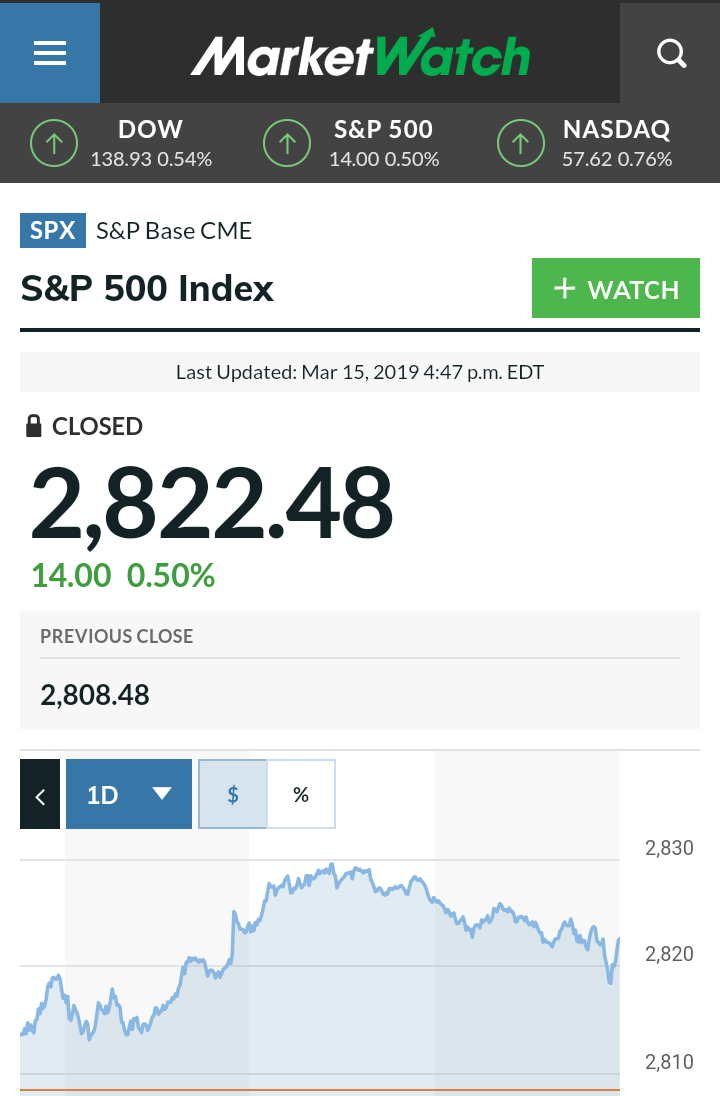Click the plus icon on WATCH button
The image size is (720, 1096).
(x=564, y=288)
